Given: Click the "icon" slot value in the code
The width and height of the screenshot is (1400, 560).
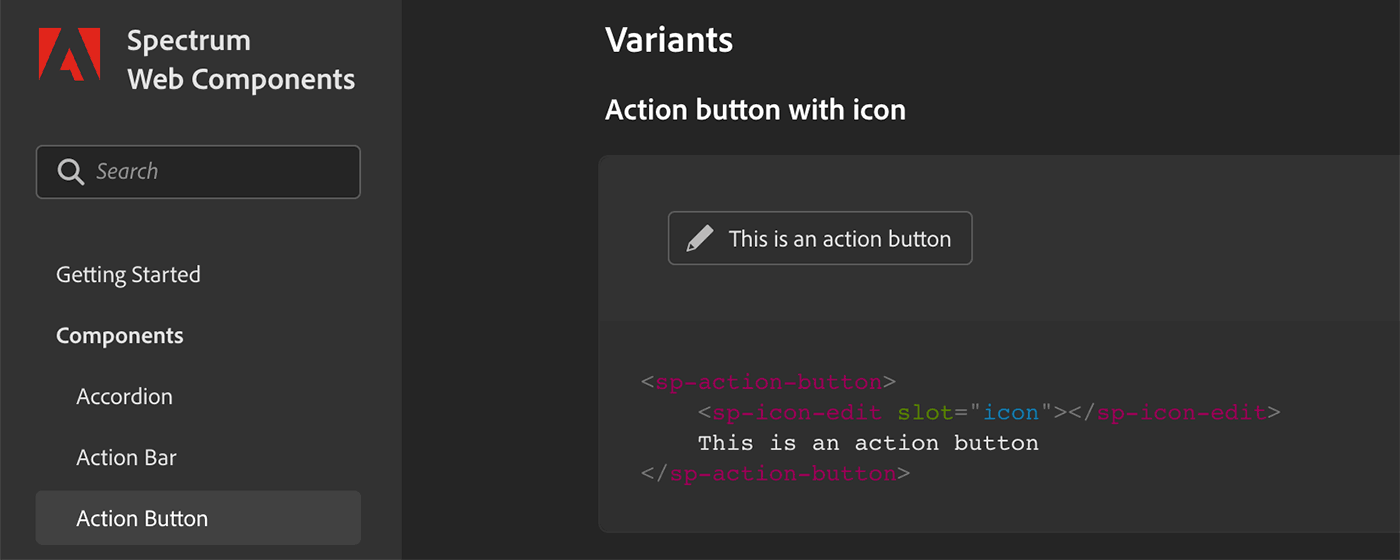Looking at the screenshot, I should click(x=1011, y=412).
